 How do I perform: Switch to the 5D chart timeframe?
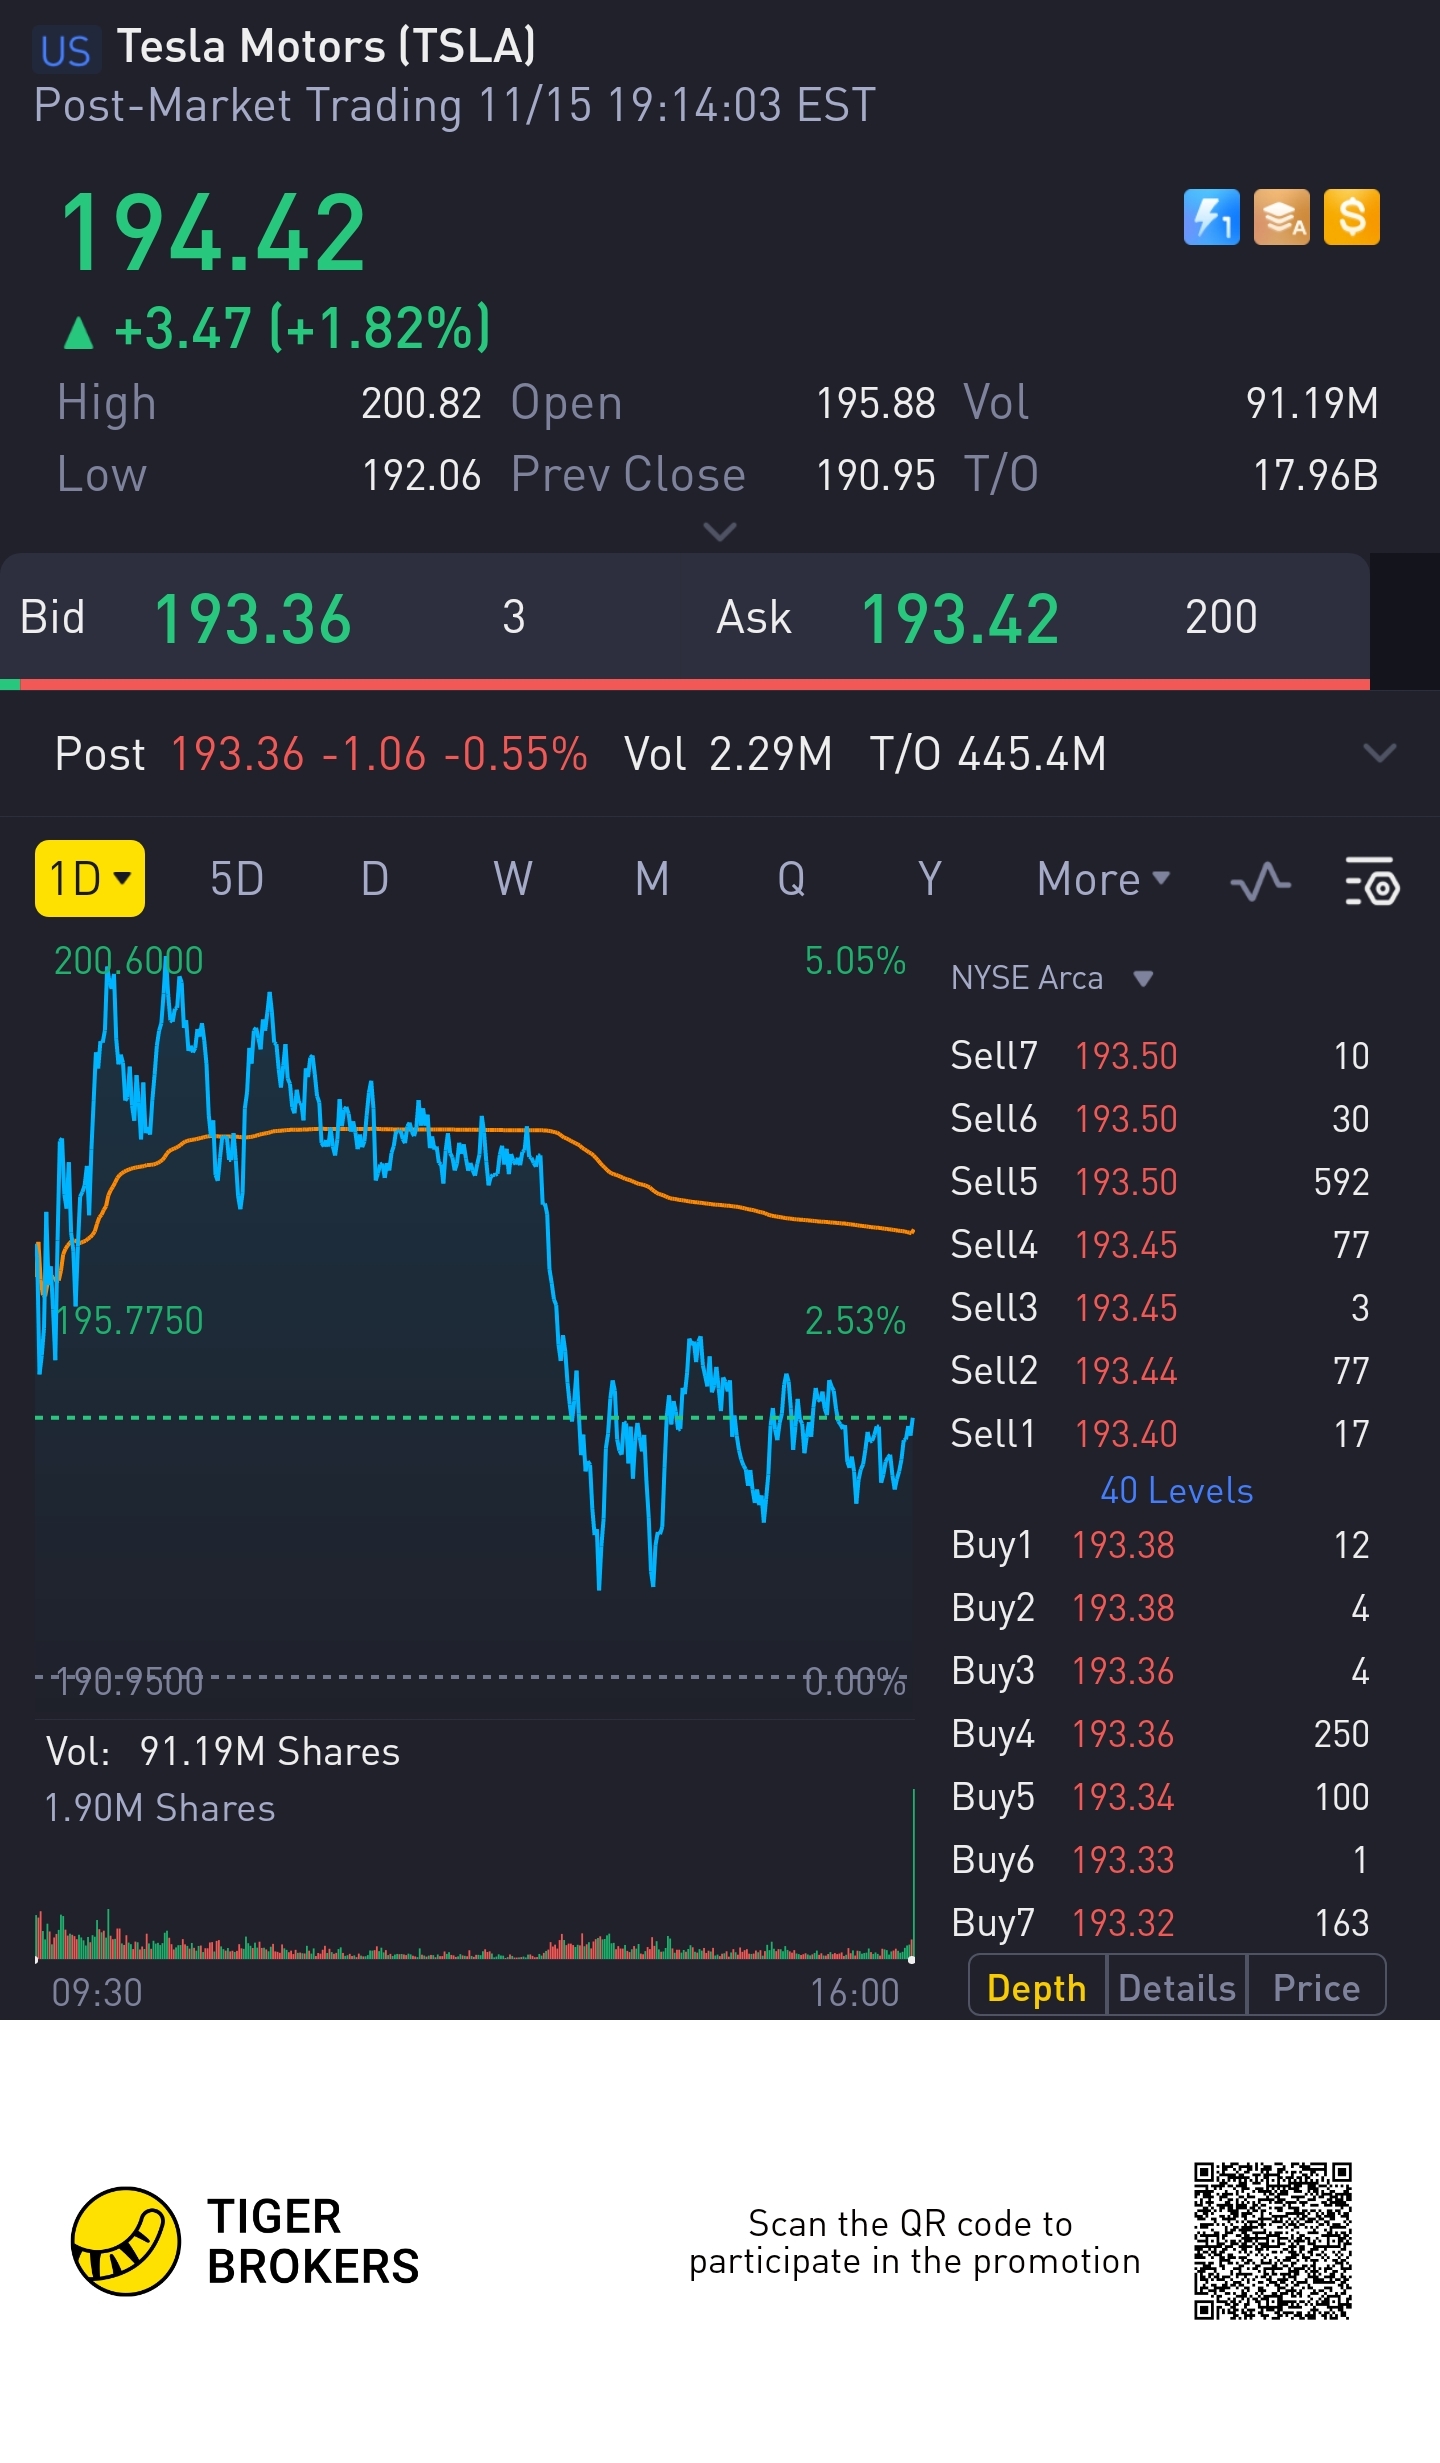(x=237, y=880)
